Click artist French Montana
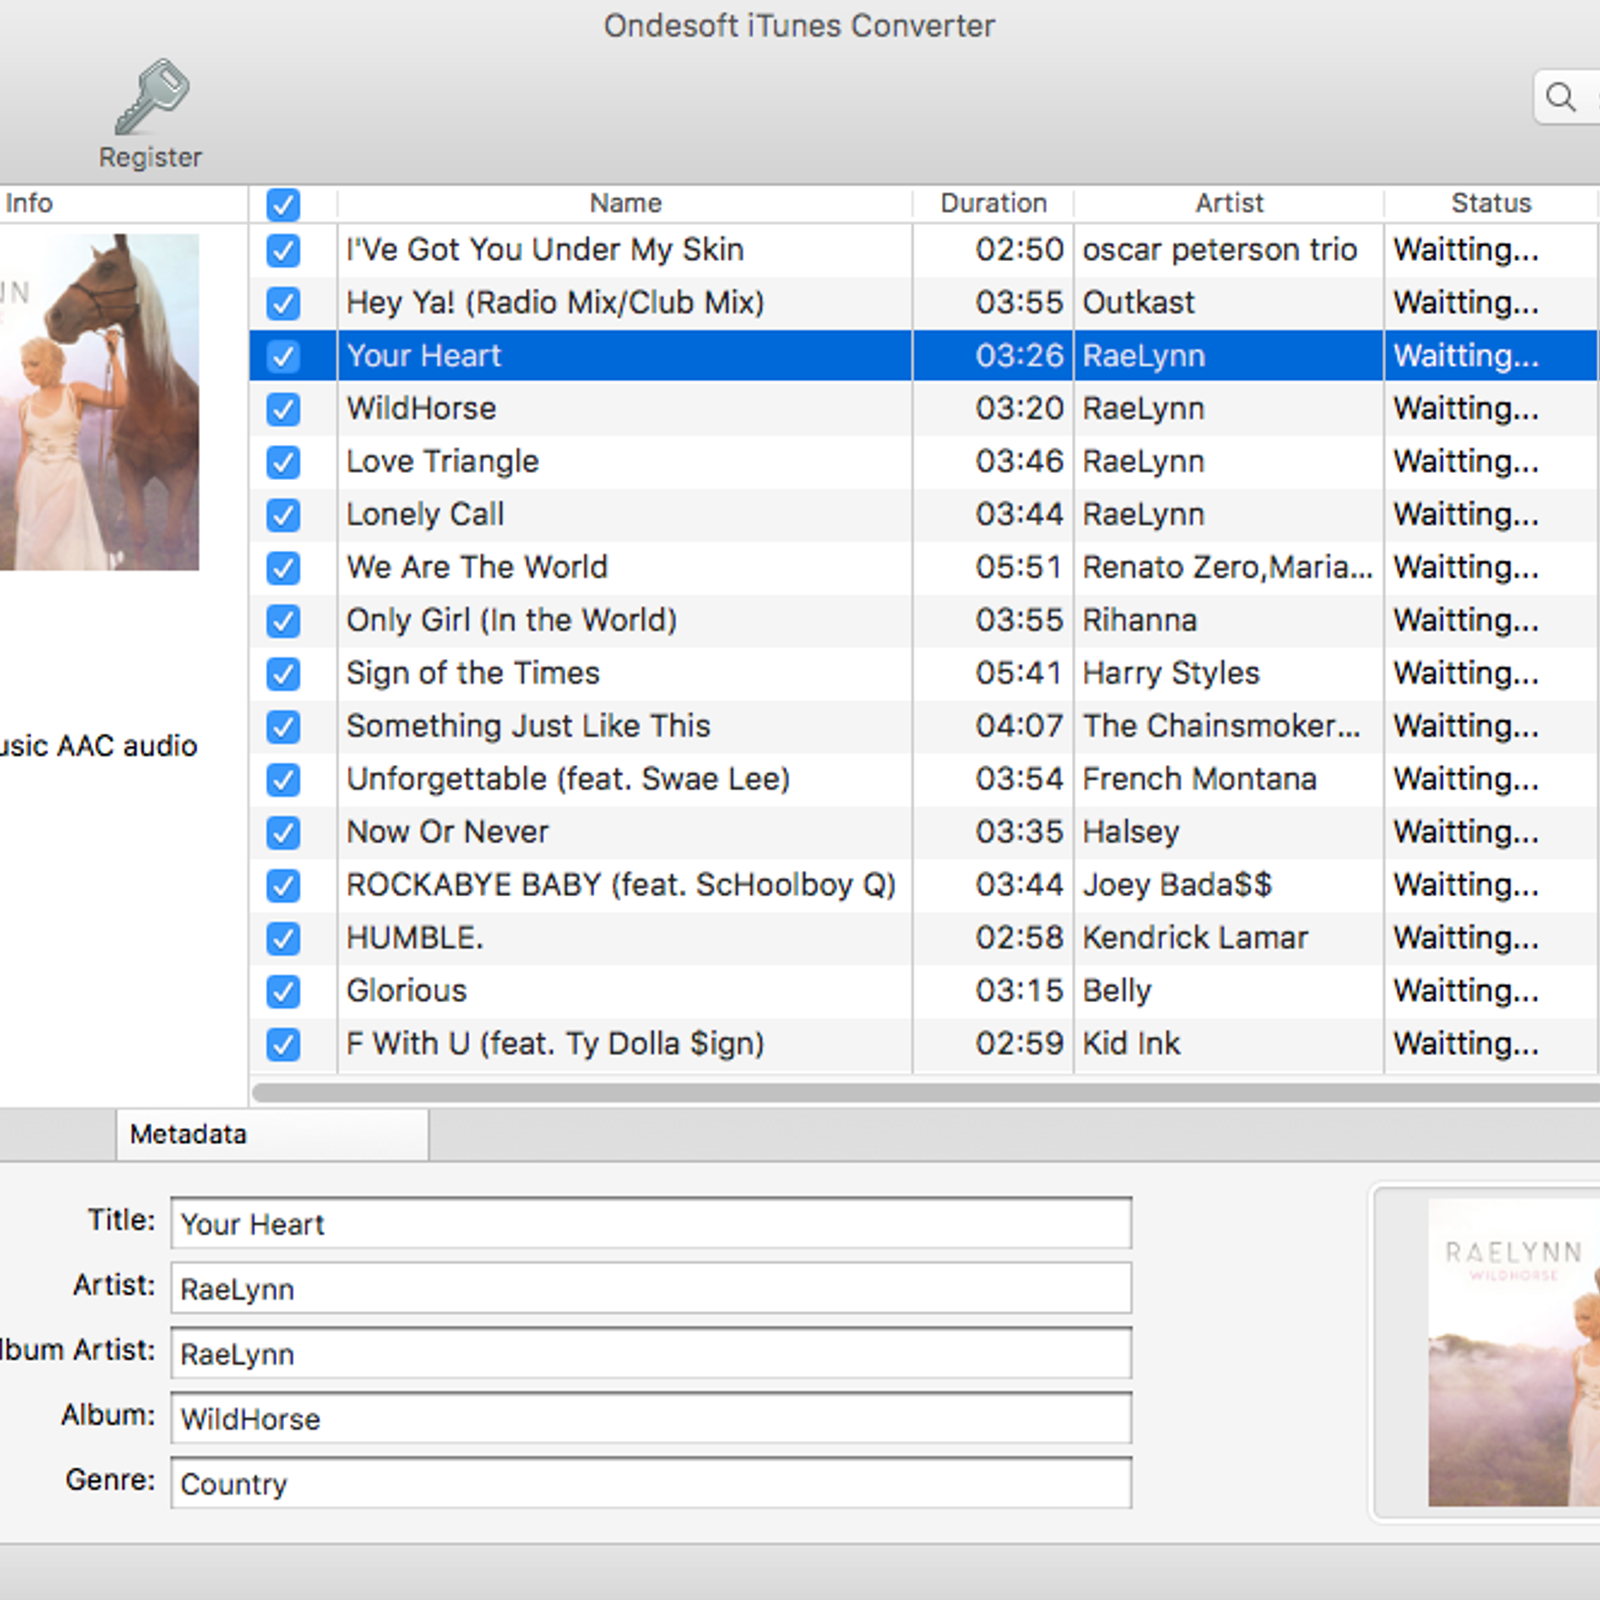The height and width of the screenshot is (1600, 1600). (1199, 780)
